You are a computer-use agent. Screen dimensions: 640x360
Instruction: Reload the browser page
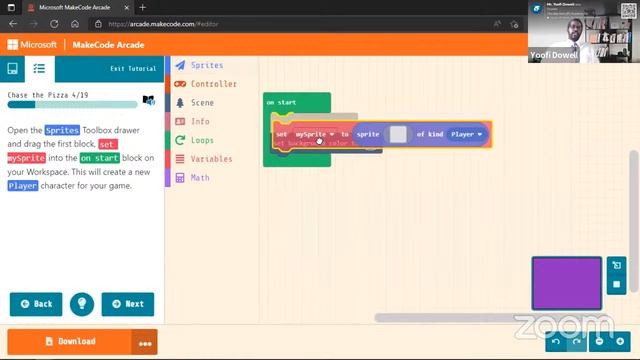coord(54,24)
